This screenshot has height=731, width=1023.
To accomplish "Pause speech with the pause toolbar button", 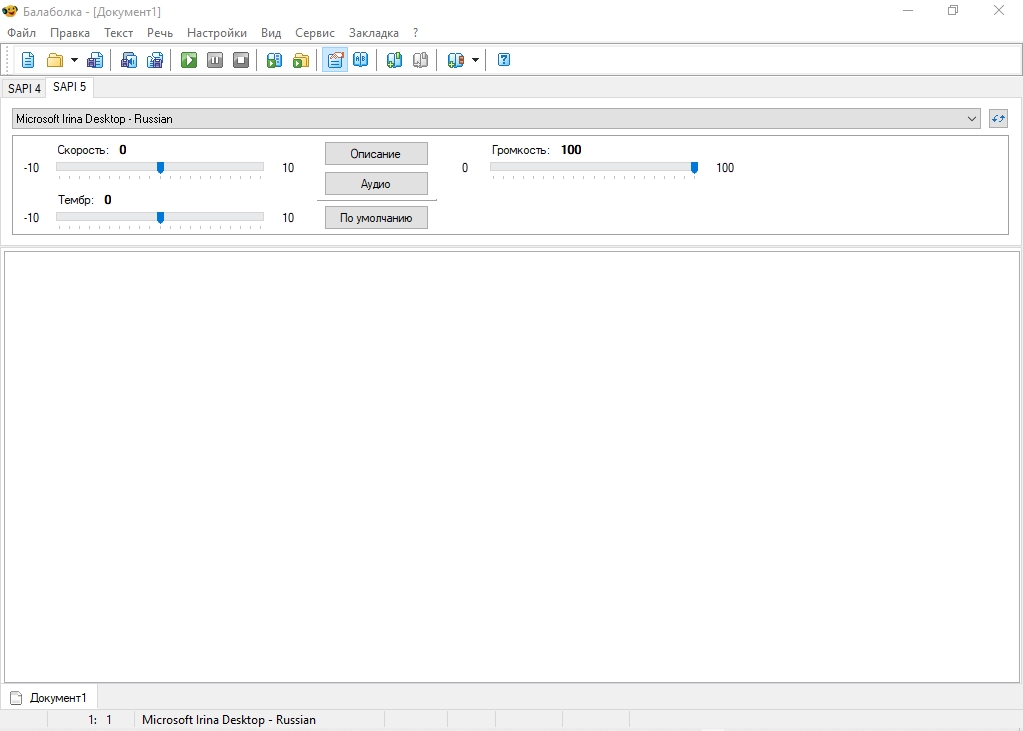I will pyautogui.click(x=215, y=60).
